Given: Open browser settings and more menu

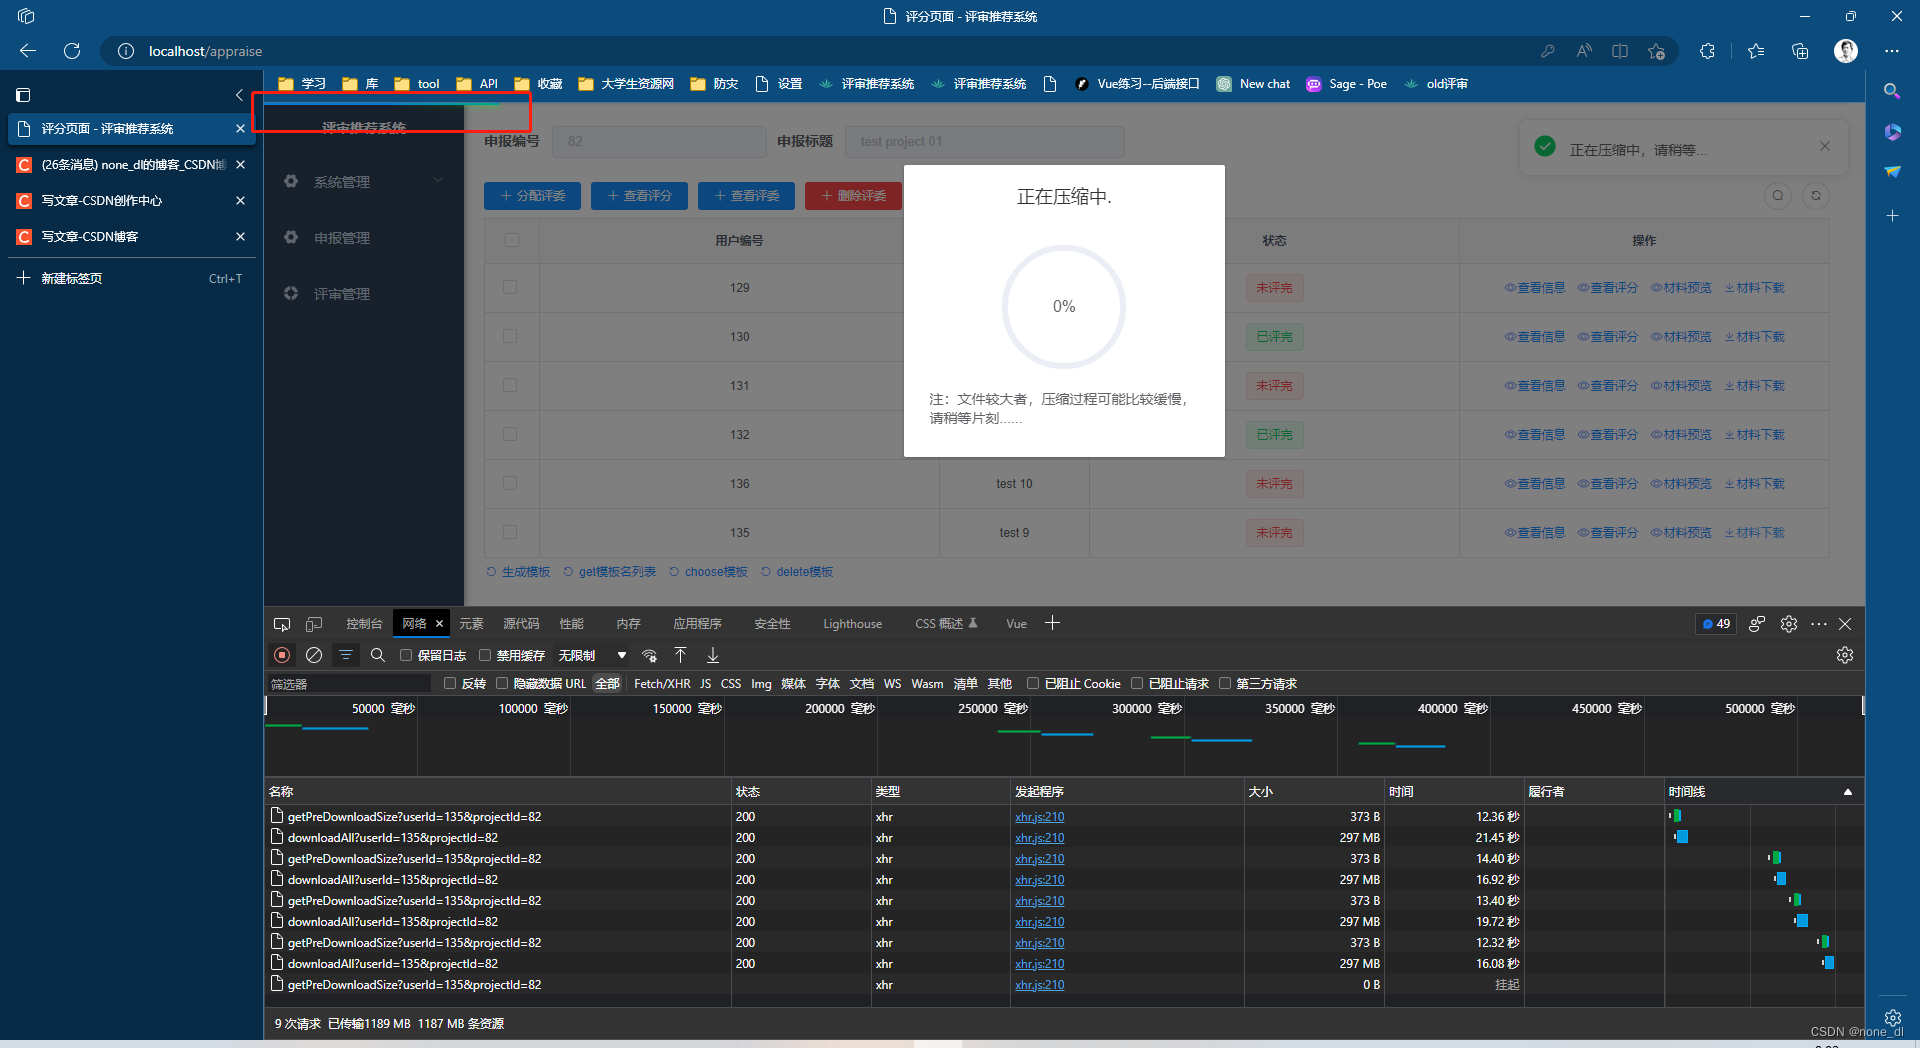Looking at the screenshot, I should point(1892,51).
